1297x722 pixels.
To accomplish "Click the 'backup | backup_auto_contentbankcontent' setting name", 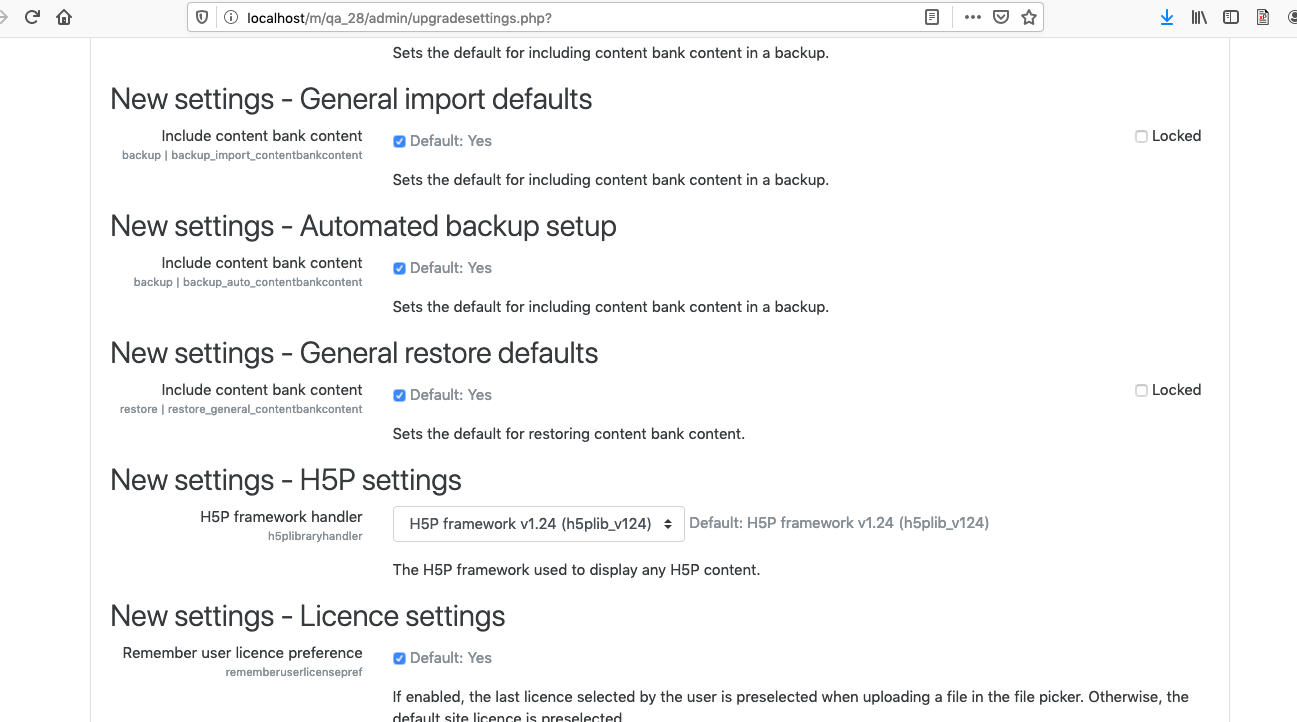I will (x=248, y=283).
